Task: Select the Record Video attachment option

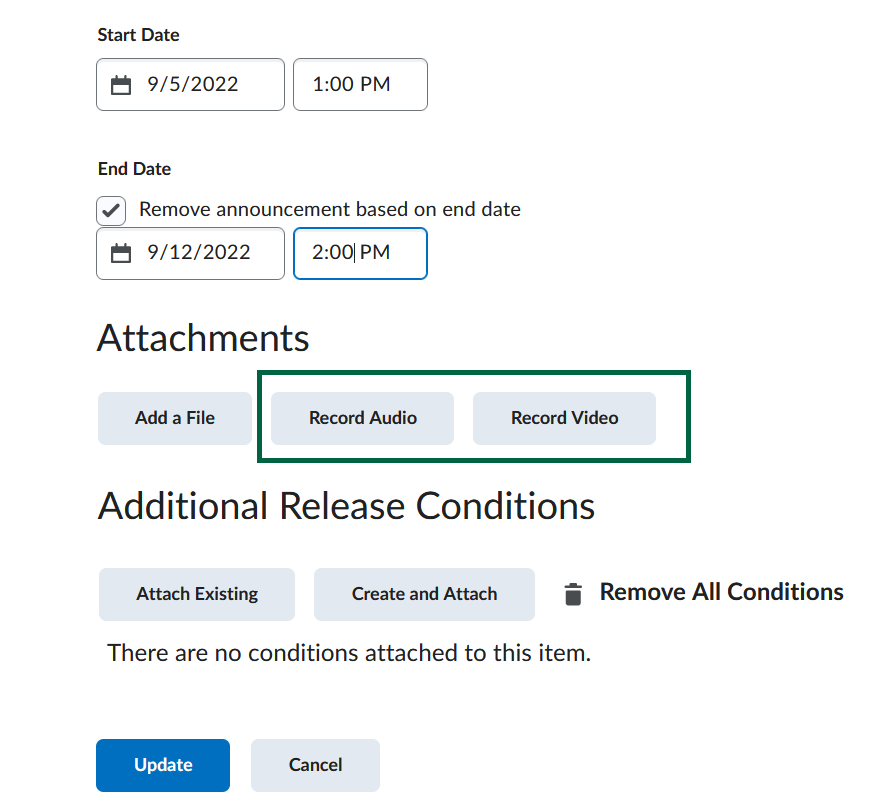Action: coord(564,418)
